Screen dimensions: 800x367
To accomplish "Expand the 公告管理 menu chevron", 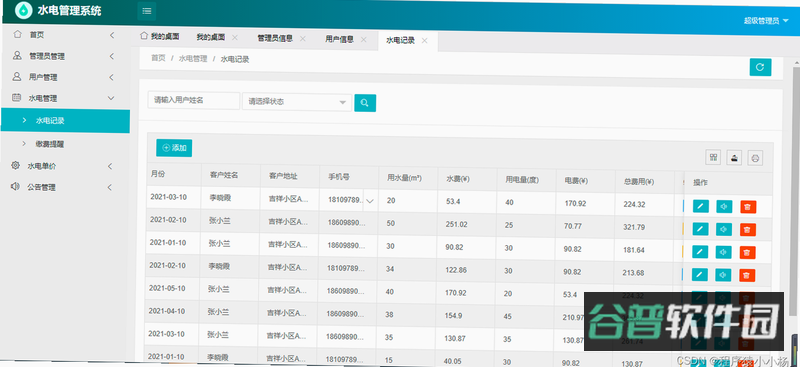I will click(x=109, y=187).
